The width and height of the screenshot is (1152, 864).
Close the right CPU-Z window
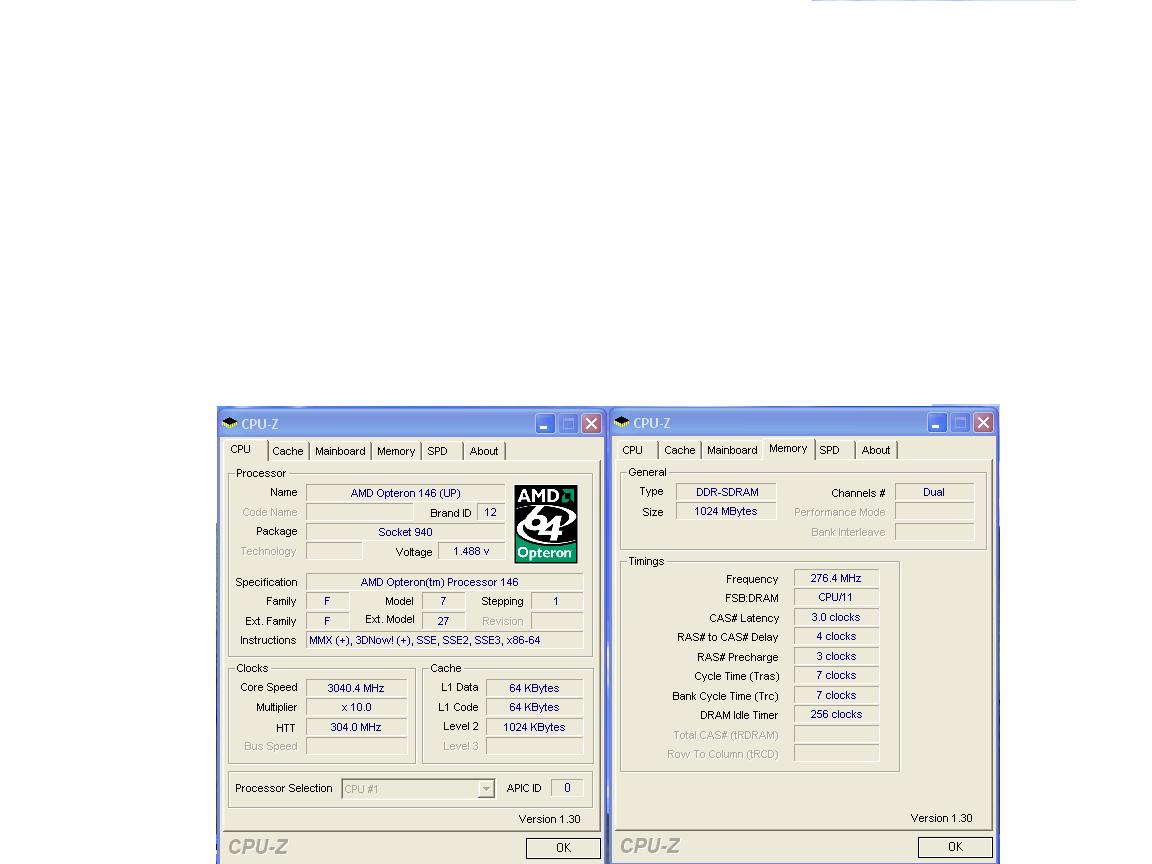coord(984,423)
